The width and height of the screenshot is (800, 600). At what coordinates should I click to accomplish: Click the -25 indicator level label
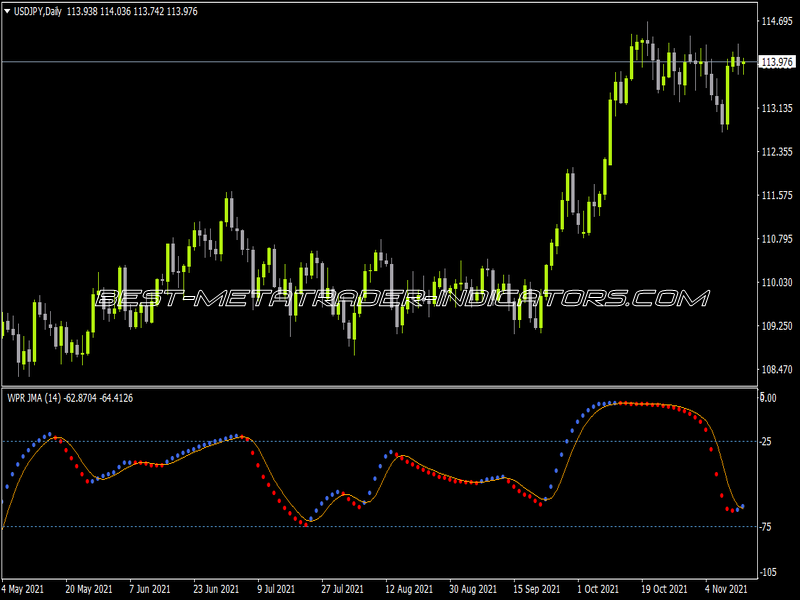click(765, 441)
